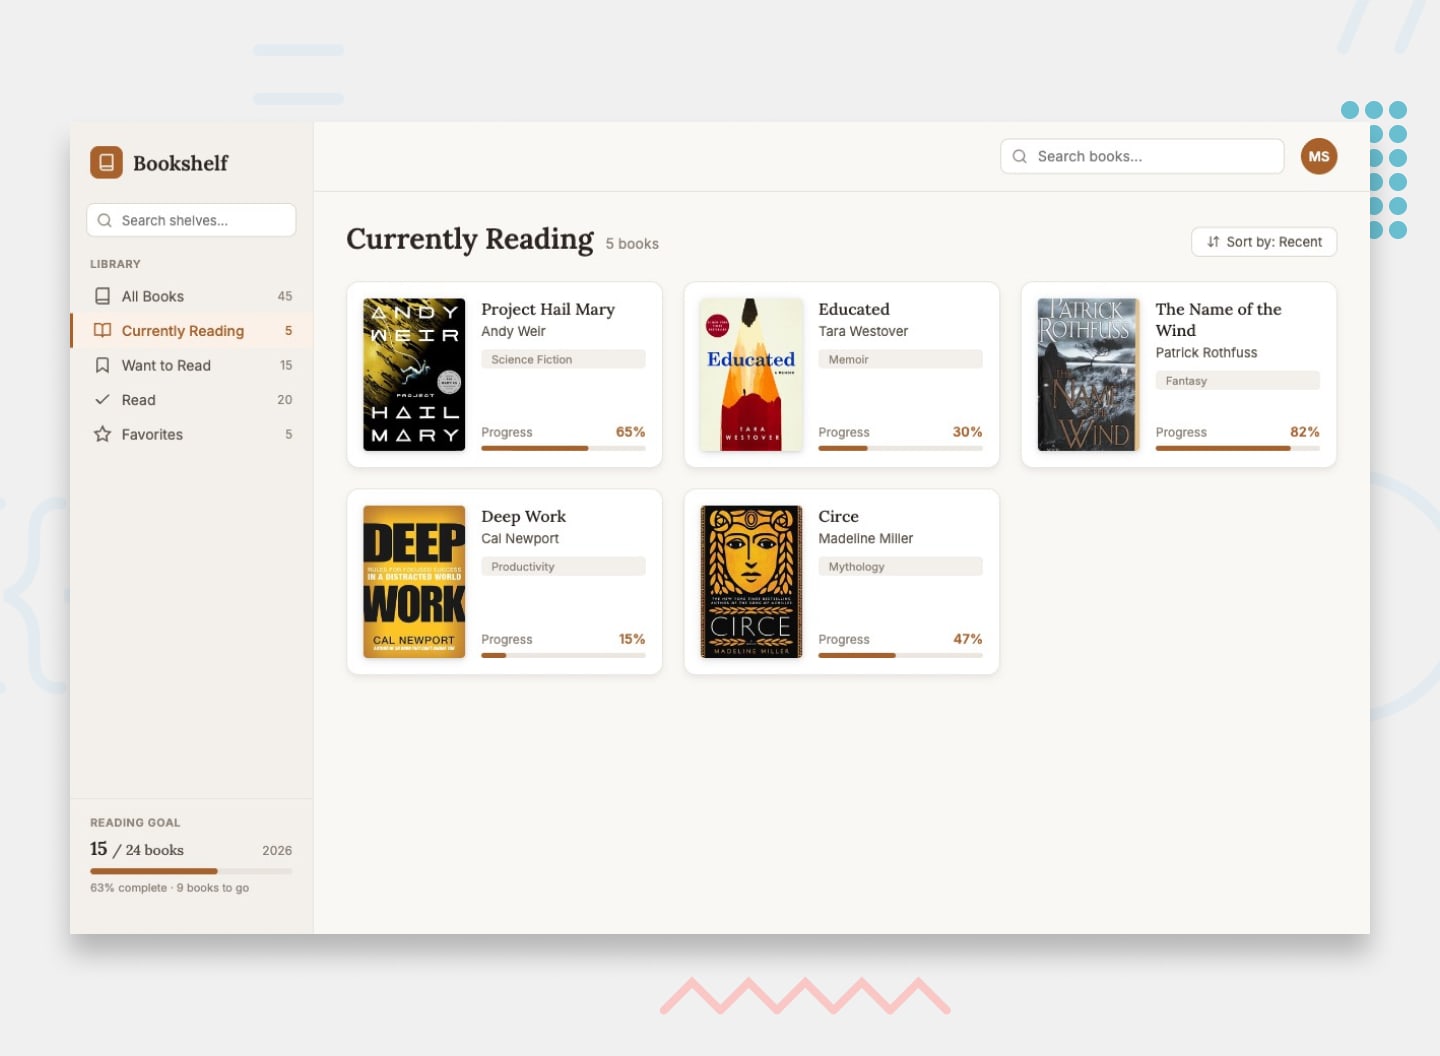Click the Memoir genre tag

tap(900, 359)
